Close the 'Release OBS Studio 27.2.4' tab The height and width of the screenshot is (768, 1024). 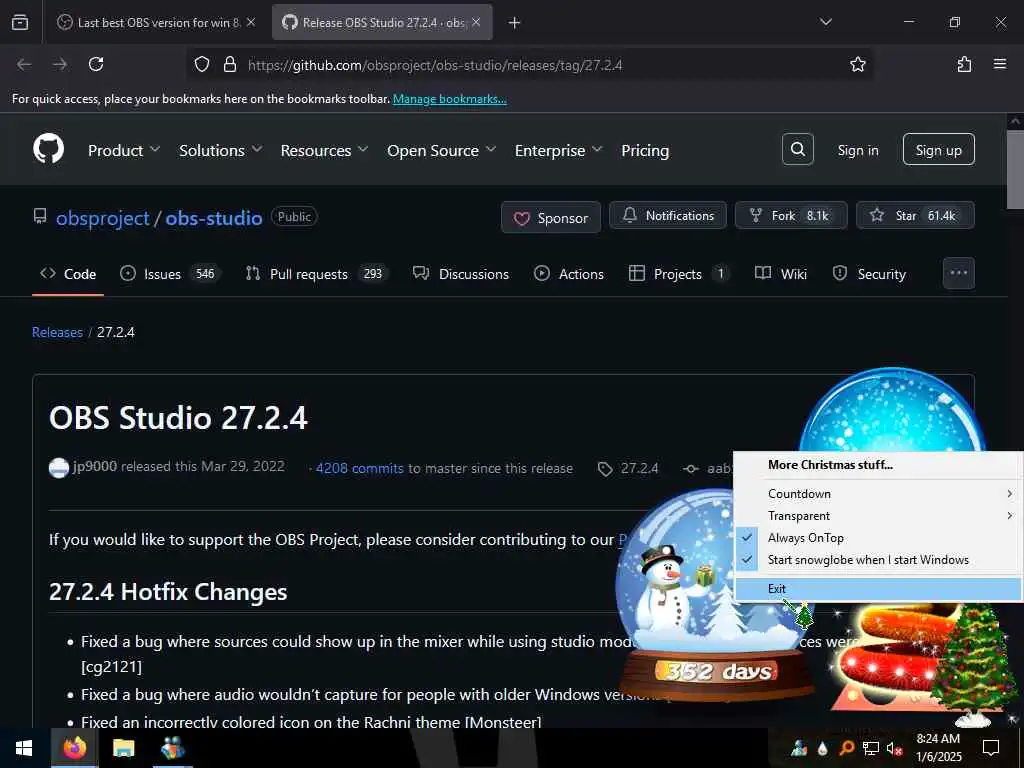[x=476, y=22]
